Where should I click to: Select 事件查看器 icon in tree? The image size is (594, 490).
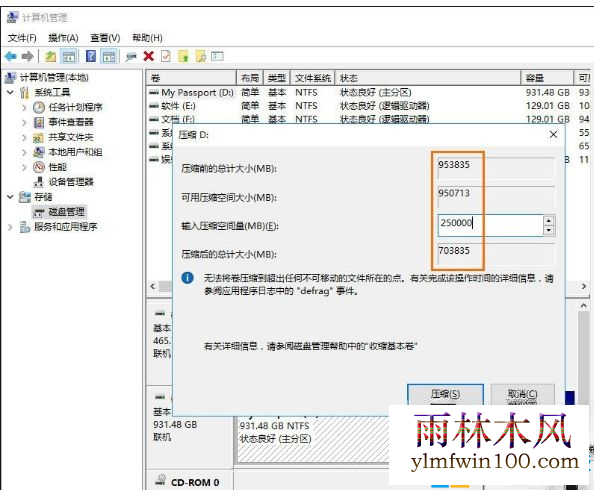click(39, 122)
